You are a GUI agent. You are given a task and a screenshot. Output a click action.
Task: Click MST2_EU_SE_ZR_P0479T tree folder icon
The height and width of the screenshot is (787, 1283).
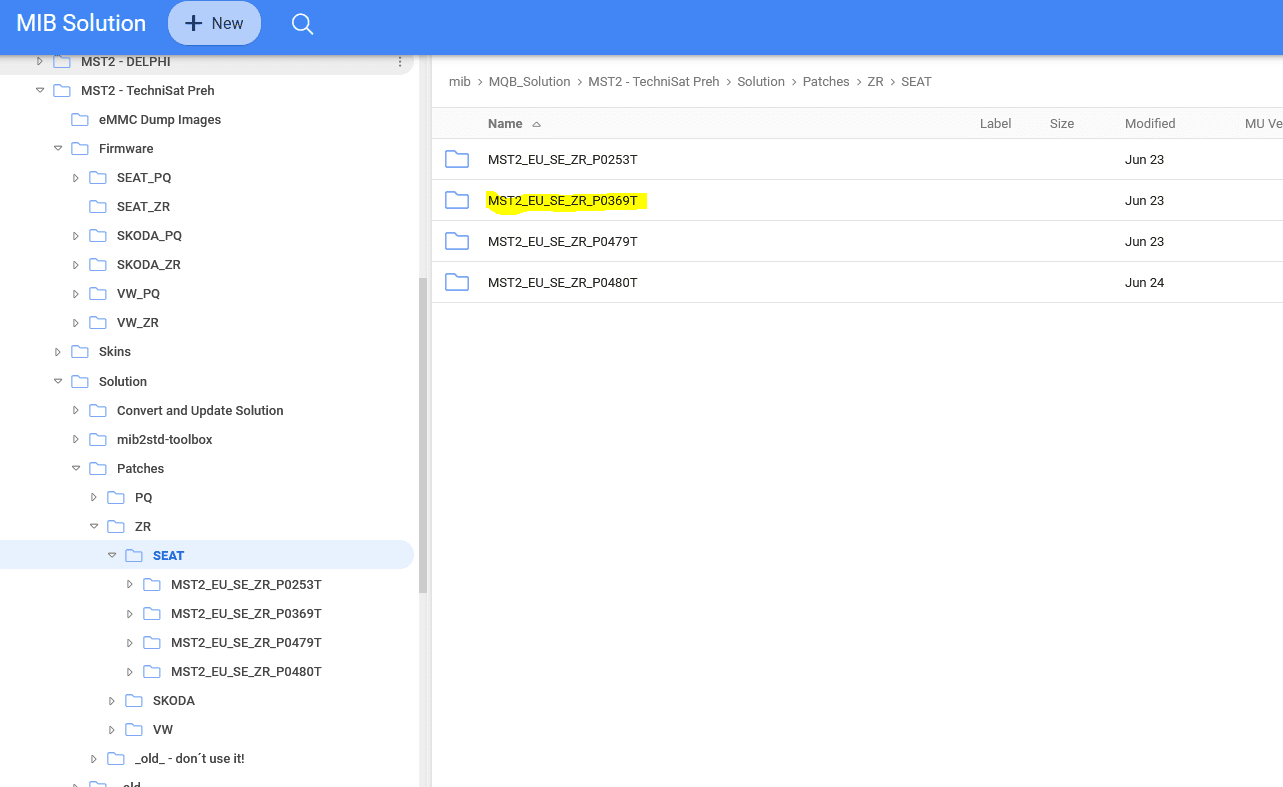click(152, 643)
